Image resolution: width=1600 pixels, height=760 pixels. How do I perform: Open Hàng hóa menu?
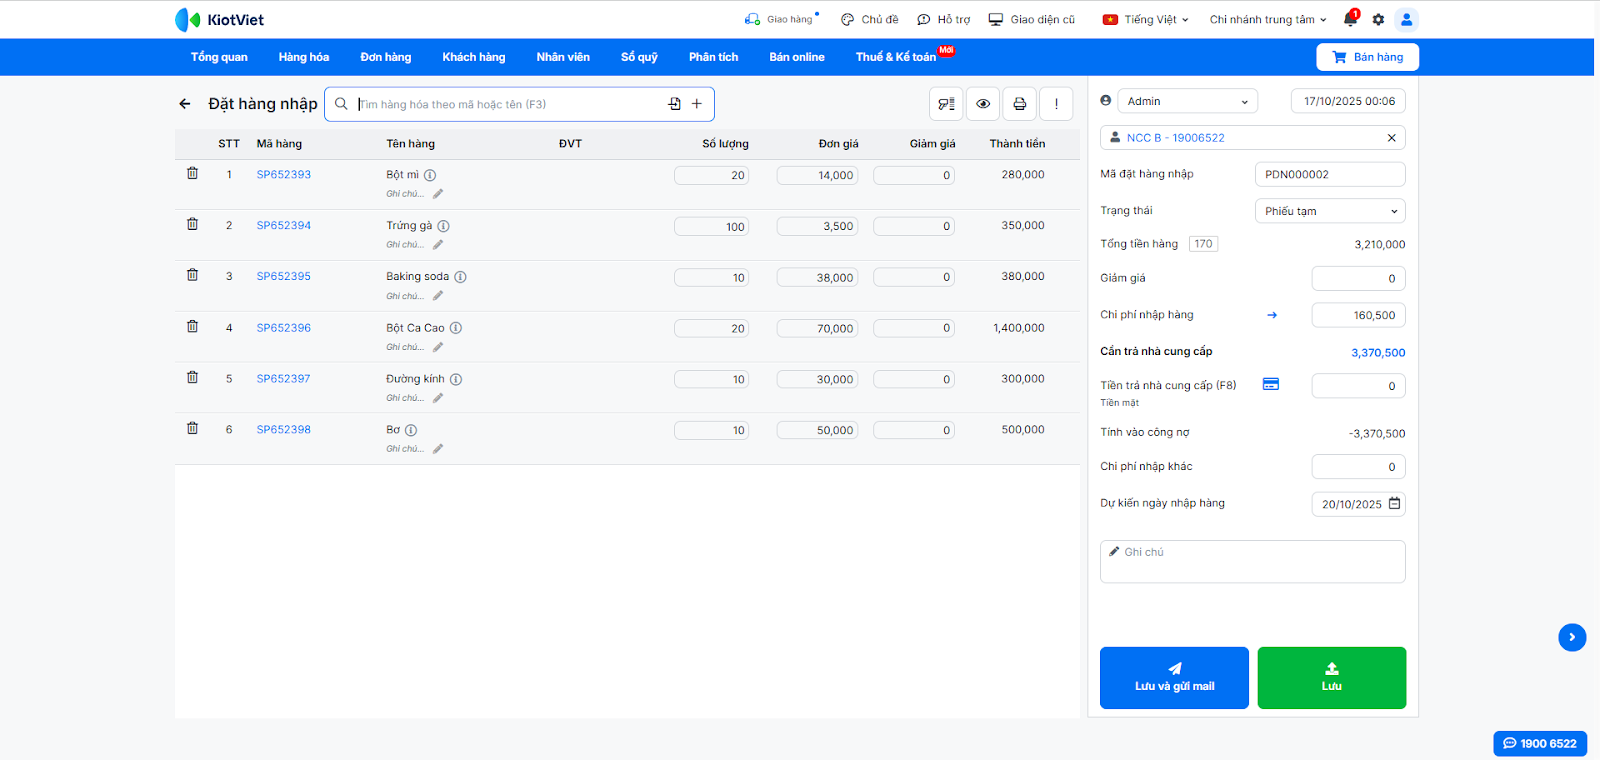304,57
